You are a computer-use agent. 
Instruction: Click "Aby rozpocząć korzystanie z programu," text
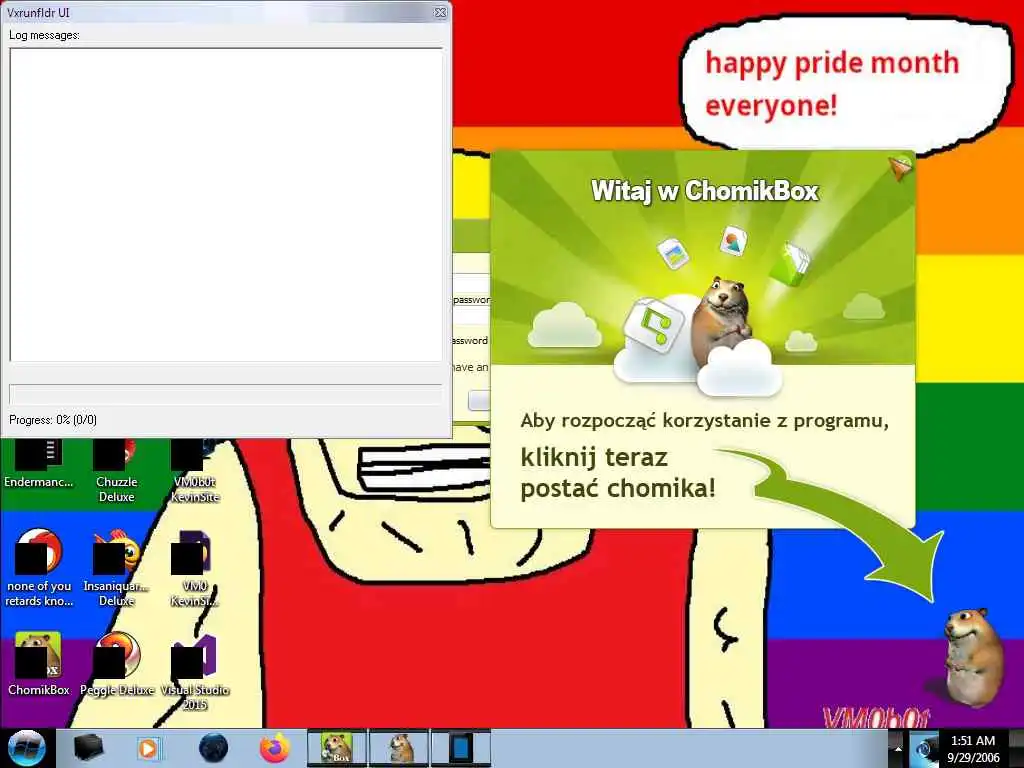click(x=705, y=421)
